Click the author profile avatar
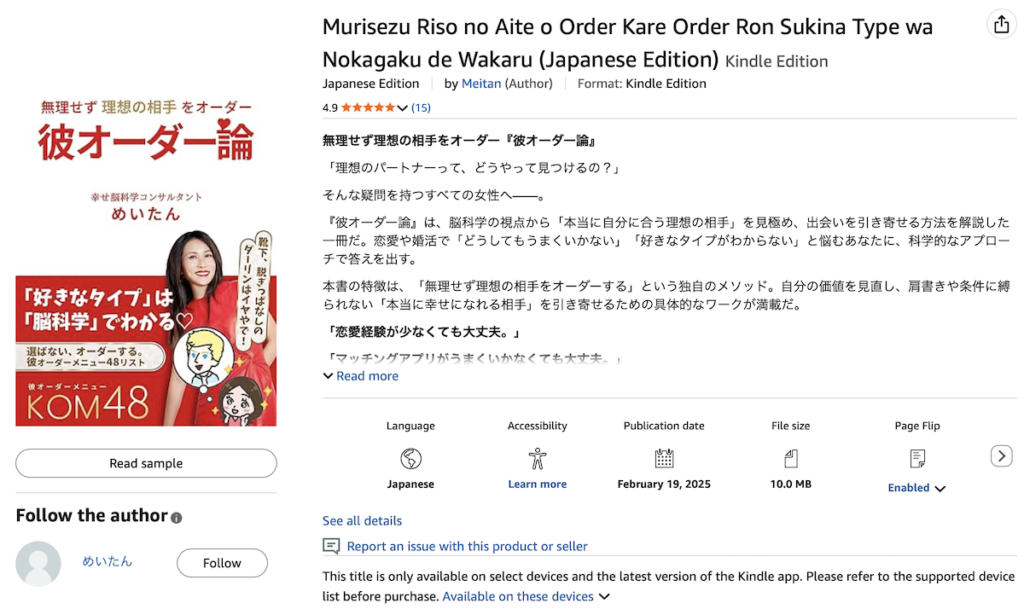Image resolution: width=1024 pixels, height=609 pixels. click(x=38, y=563)
